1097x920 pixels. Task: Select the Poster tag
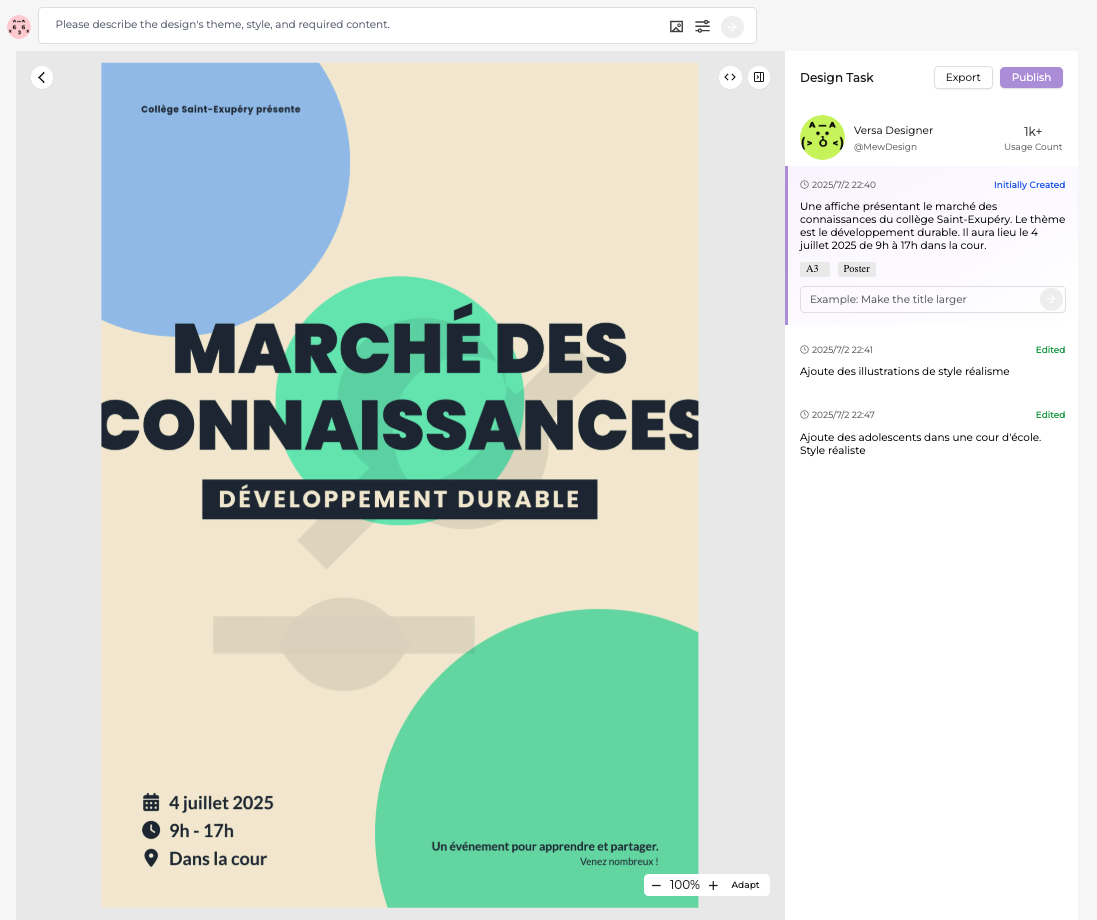[x=856, y=269]
